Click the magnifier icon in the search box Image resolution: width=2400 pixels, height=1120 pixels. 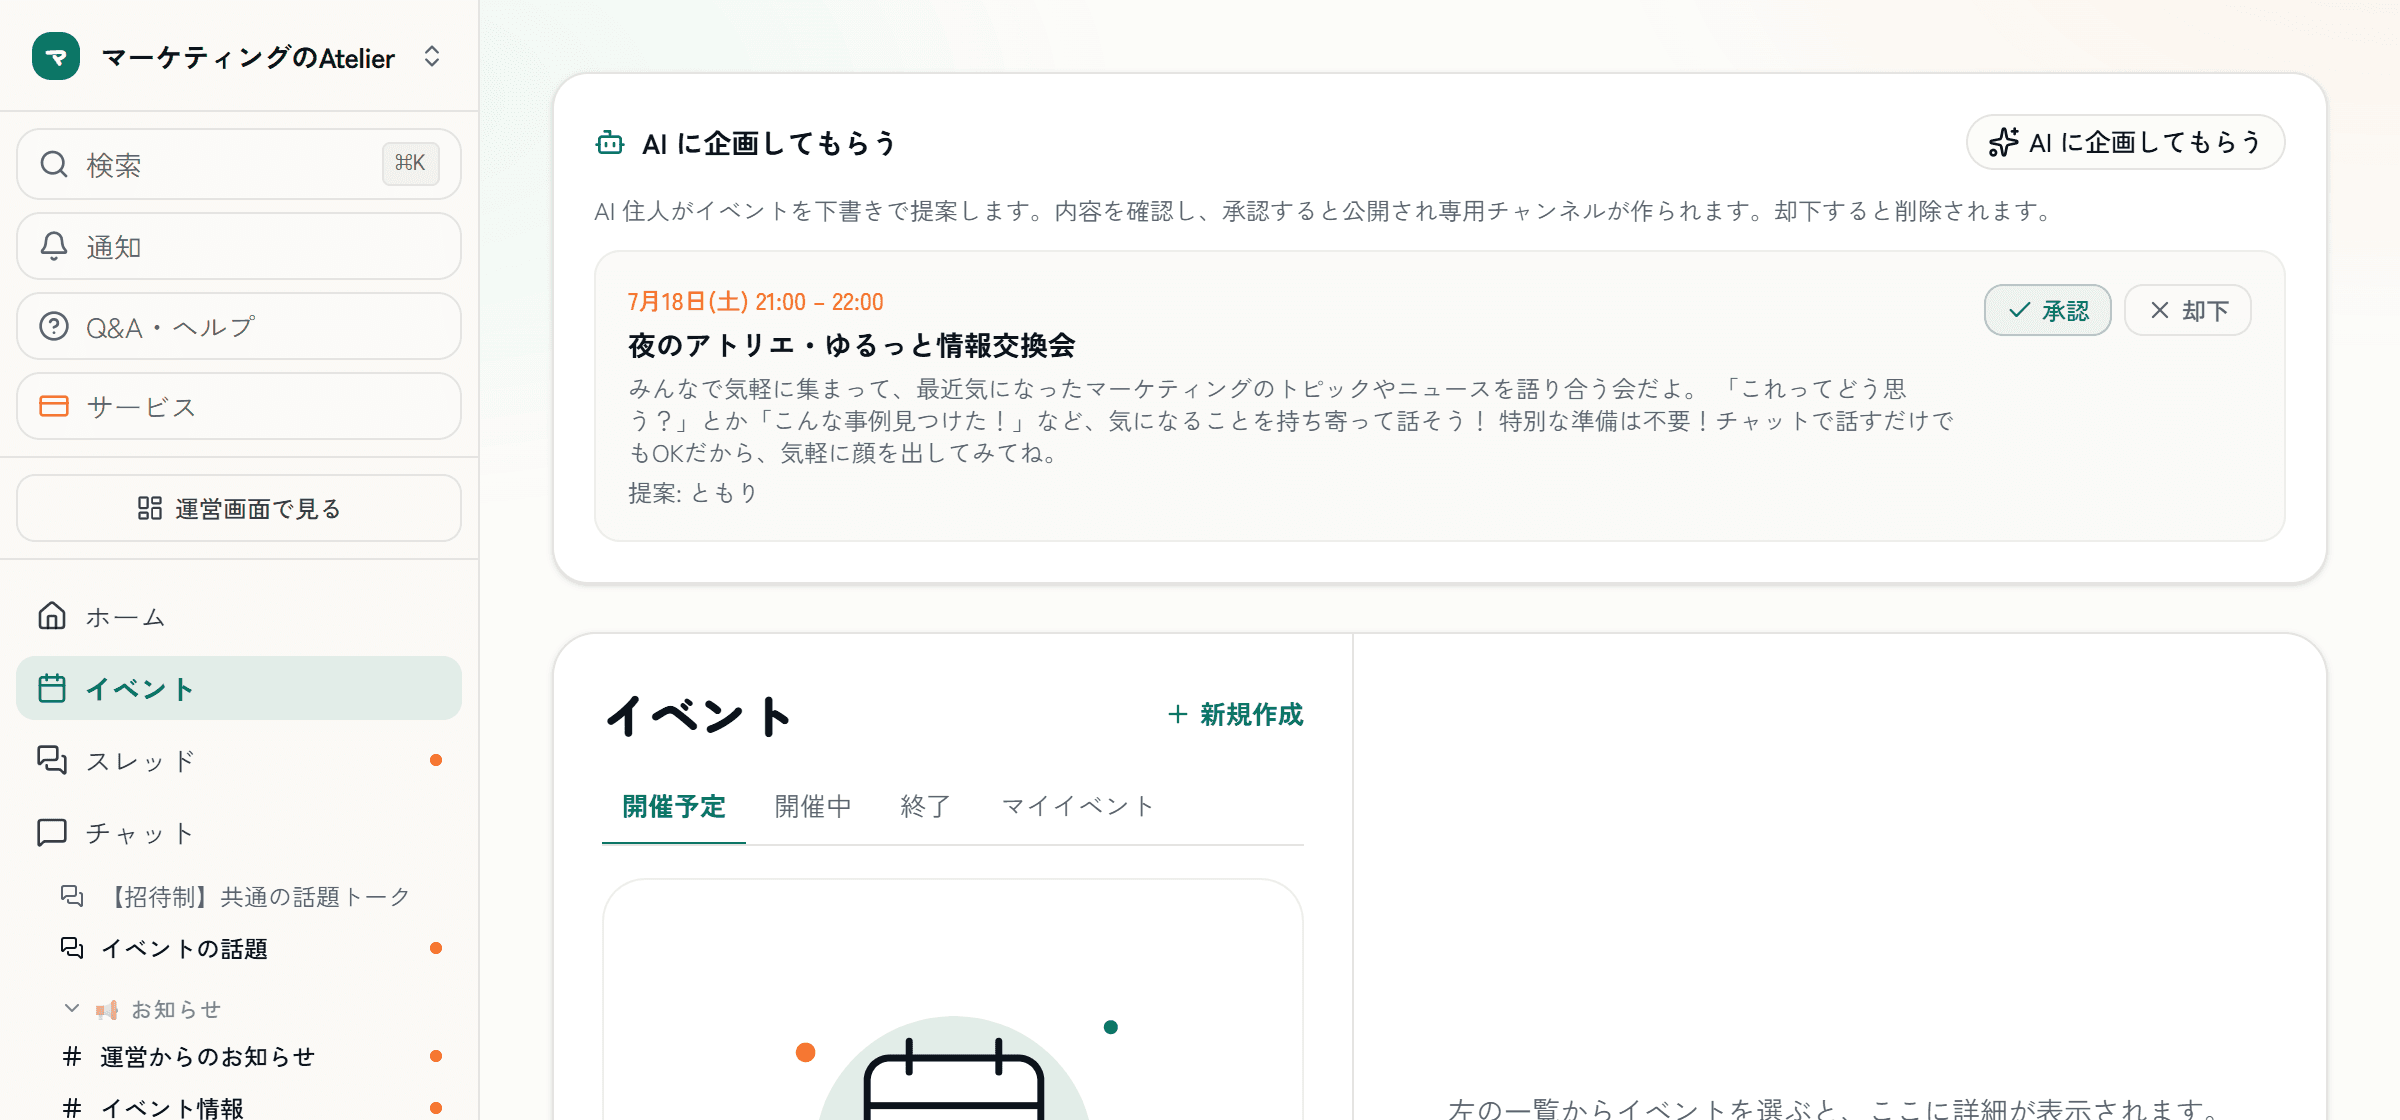pyautogui.click(x=54, y=164)
